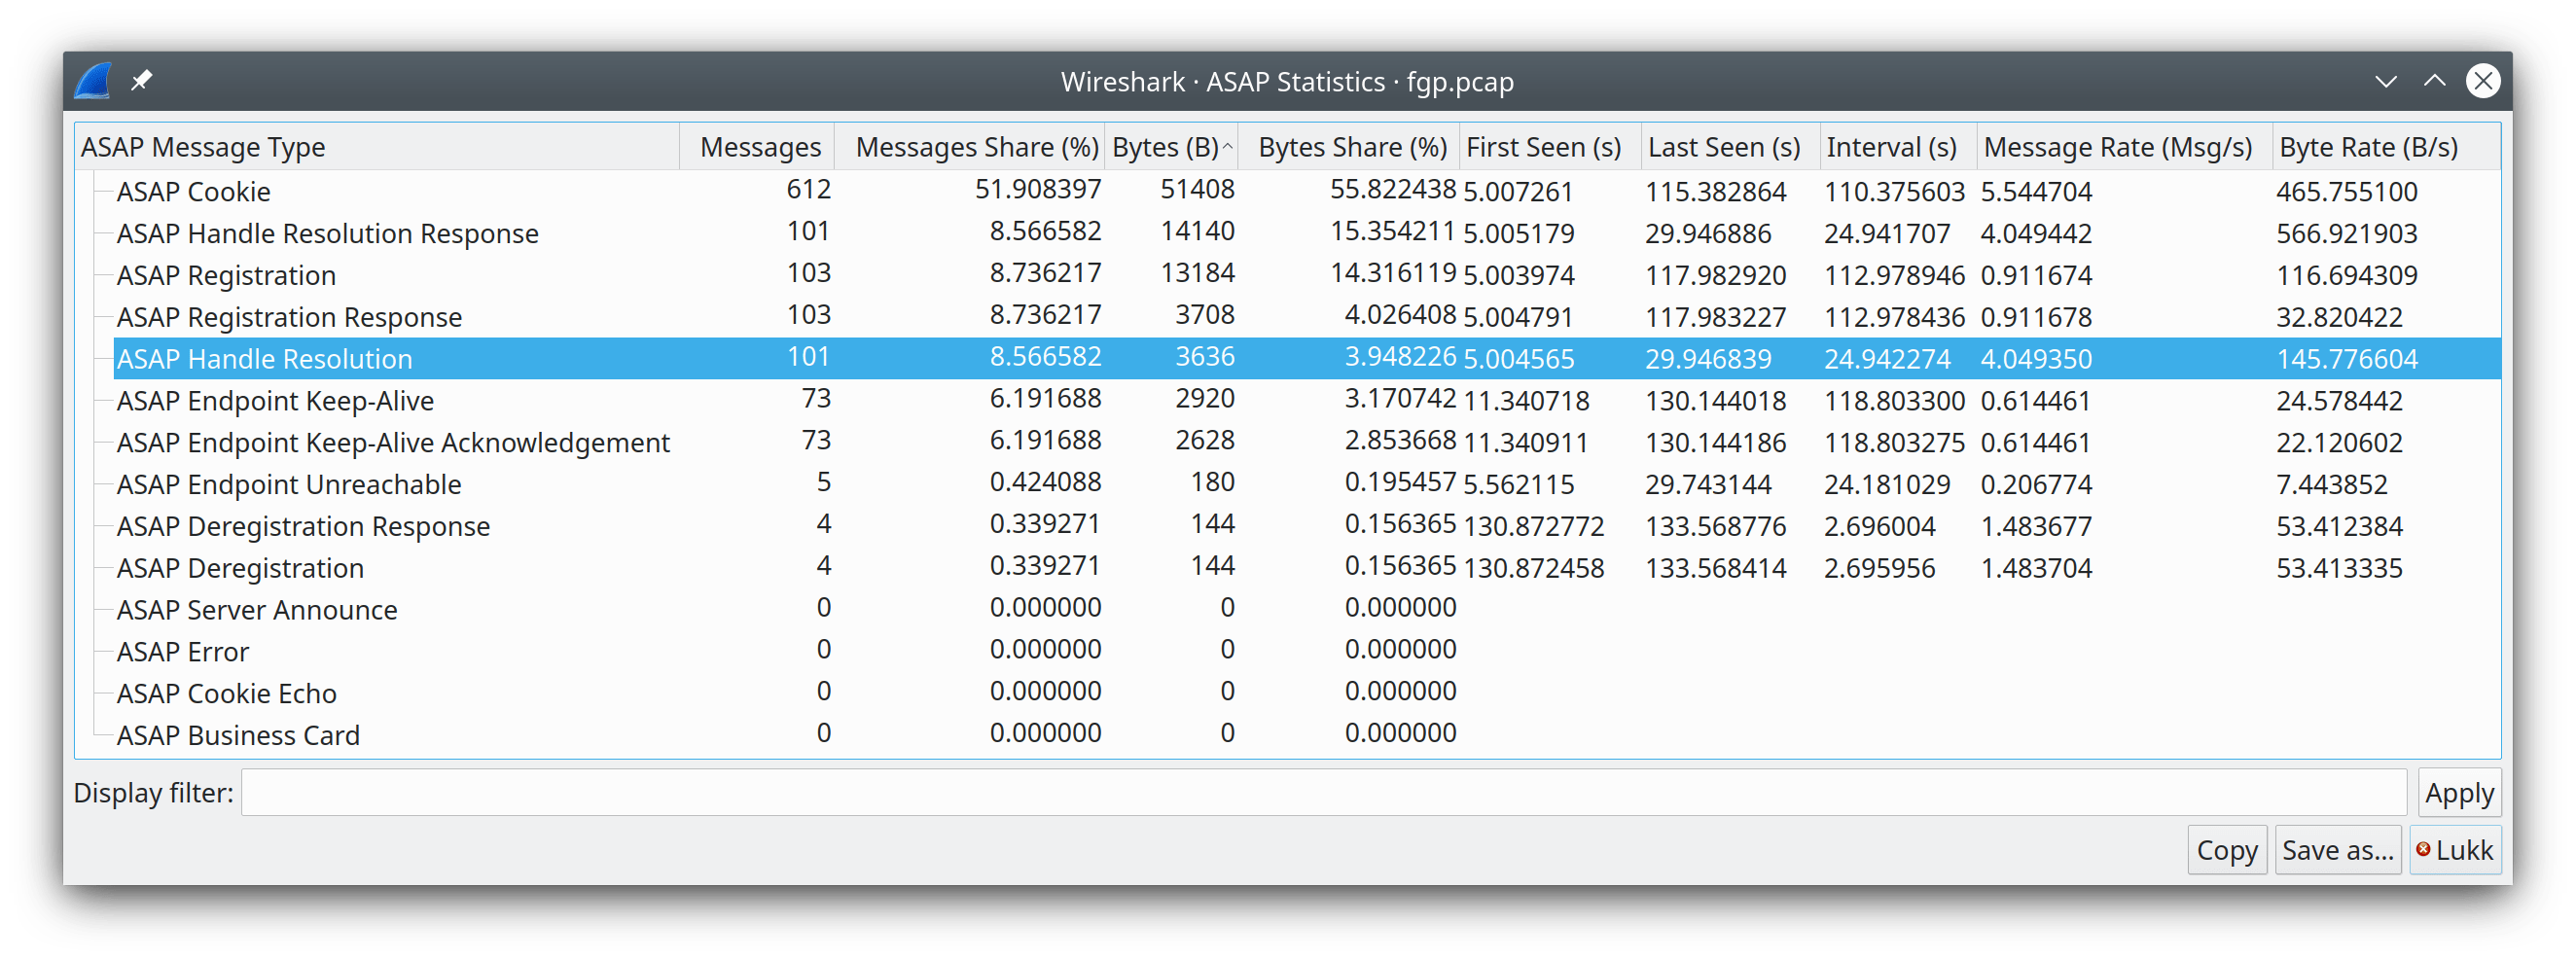2576x960 pixels.
Task: Toggle sorting by the Messages column
Action: (760, 146)
